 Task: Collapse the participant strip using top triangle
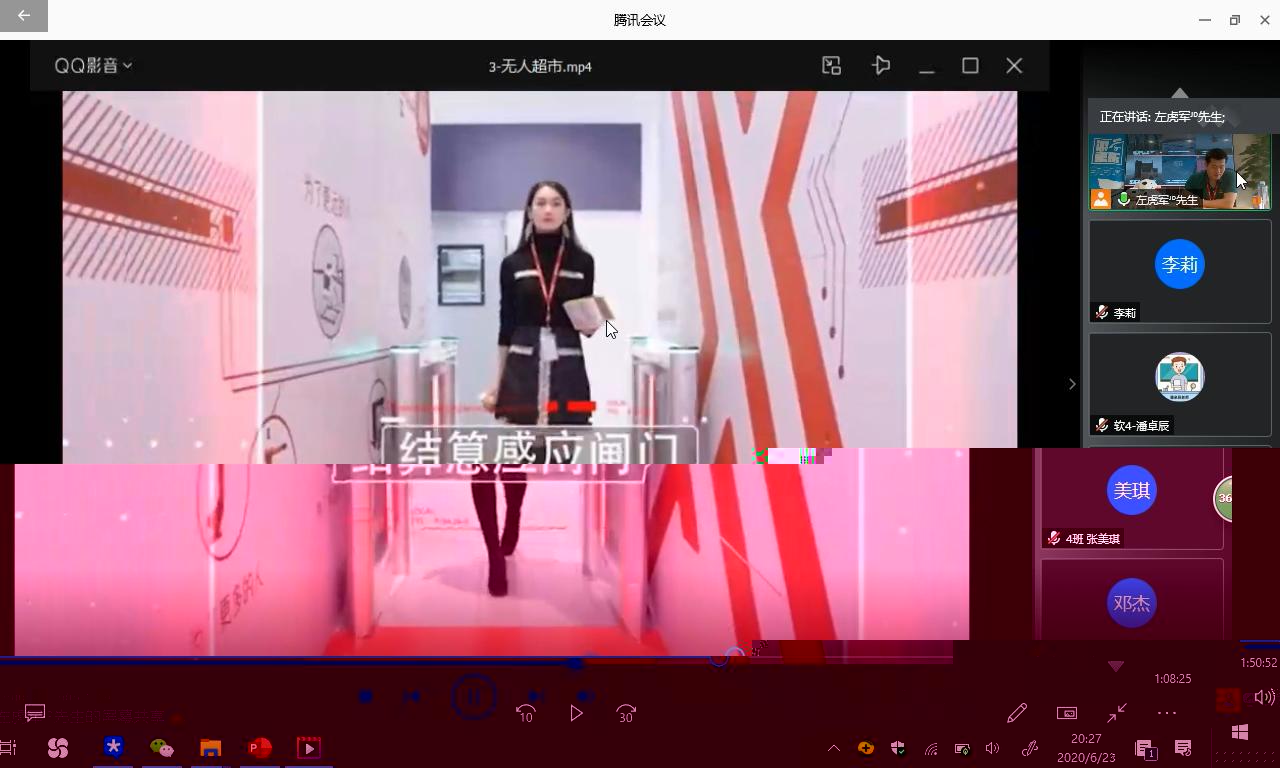click(1180, 93)
